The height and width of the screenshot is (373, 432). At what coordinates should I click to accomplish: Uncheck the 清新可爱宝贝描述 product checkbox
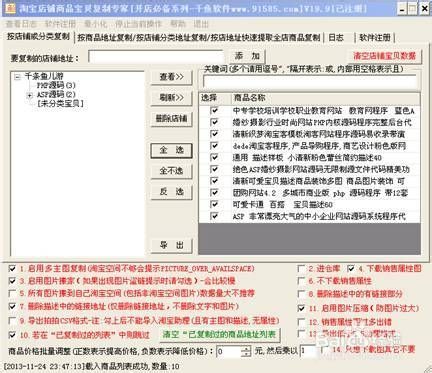(214, 181)
